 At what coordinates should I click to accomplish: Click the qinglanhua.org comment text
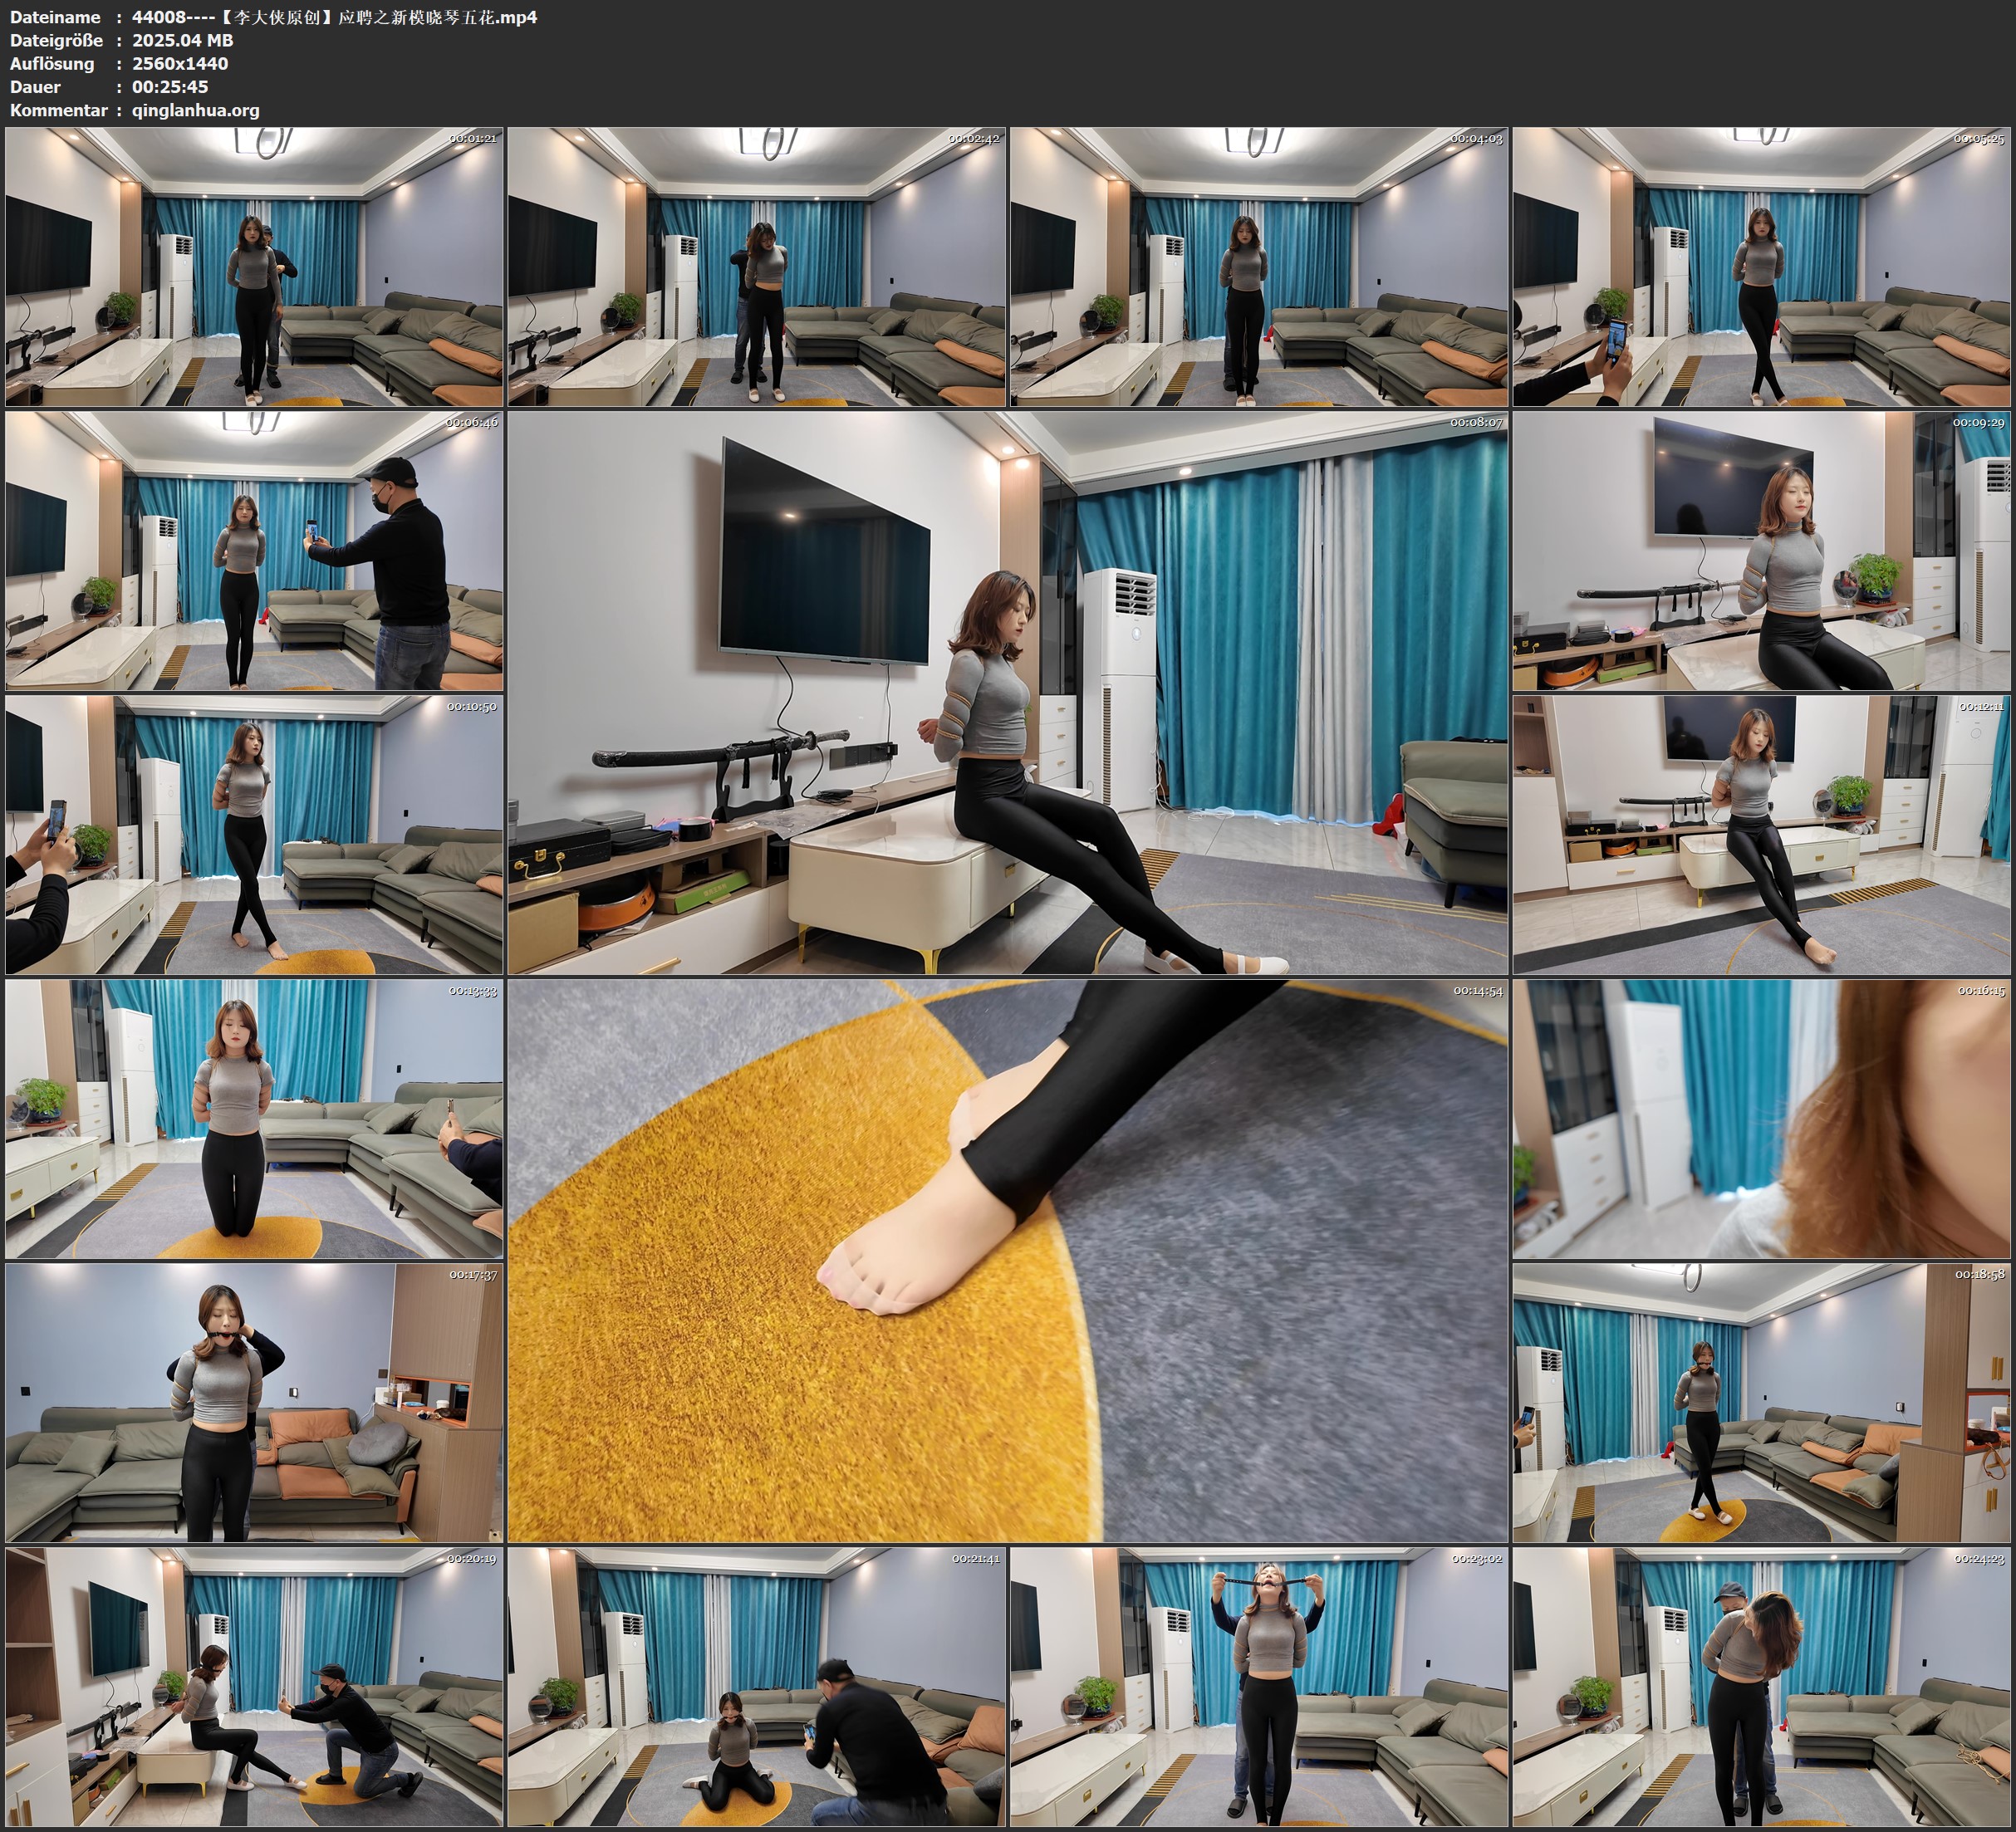(x=195, y=110)
